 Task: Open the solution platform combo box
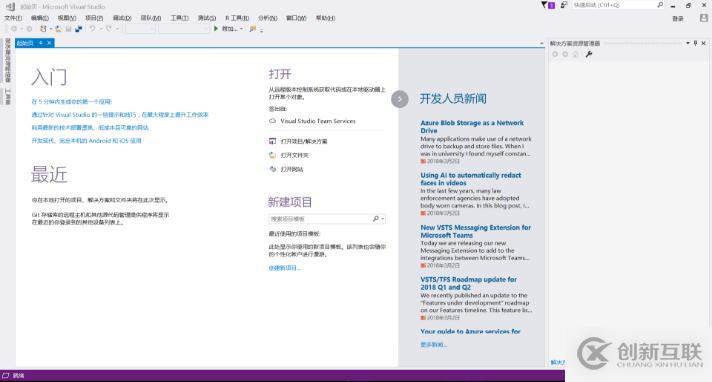tap(184, 29)
